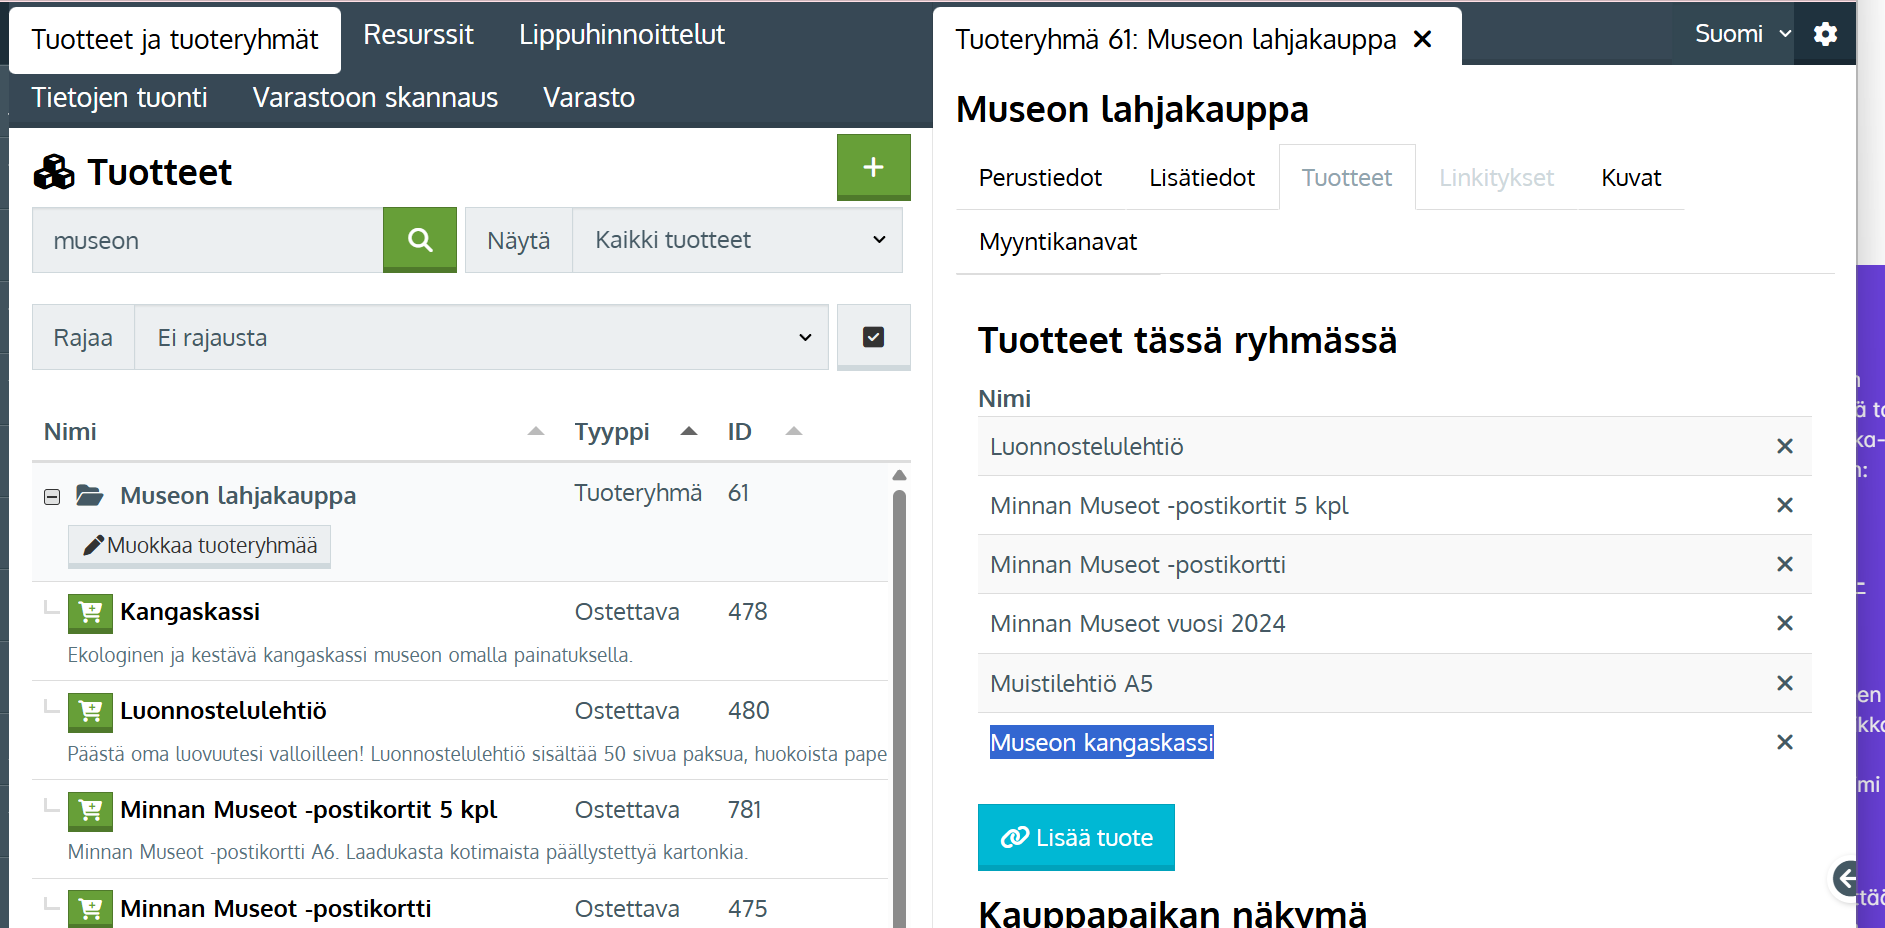Sort by the Nimi column arrow
This screenshot has width=1885, height=928.
tap(536, 431)
